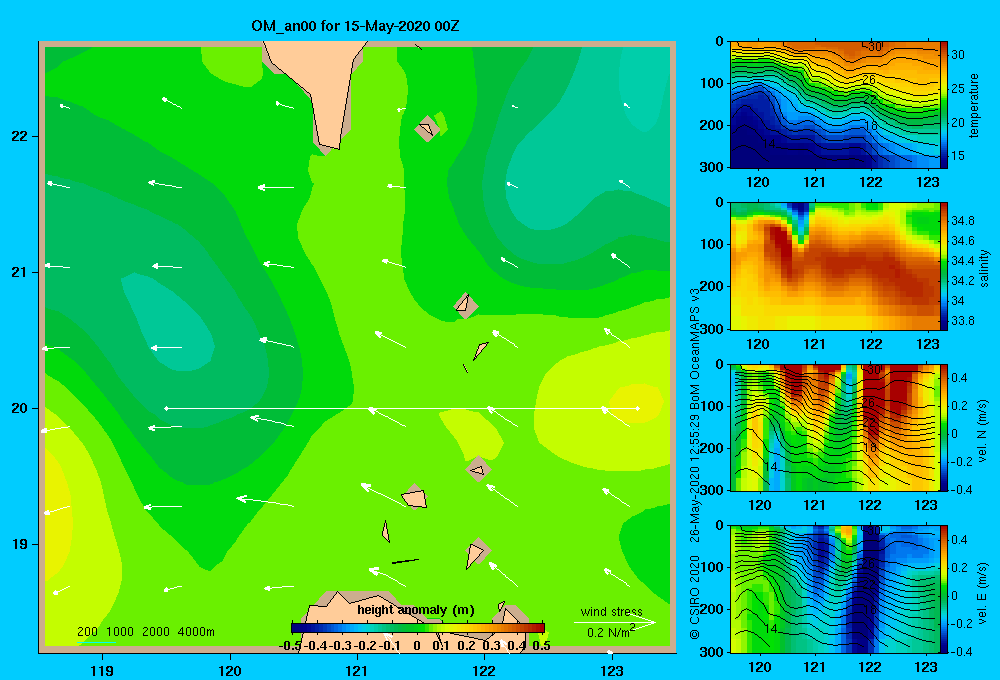Click the '15' temperature scale tick
Image resolution: width=1000 pixels, height=680 pixels.
coord(958,155)
